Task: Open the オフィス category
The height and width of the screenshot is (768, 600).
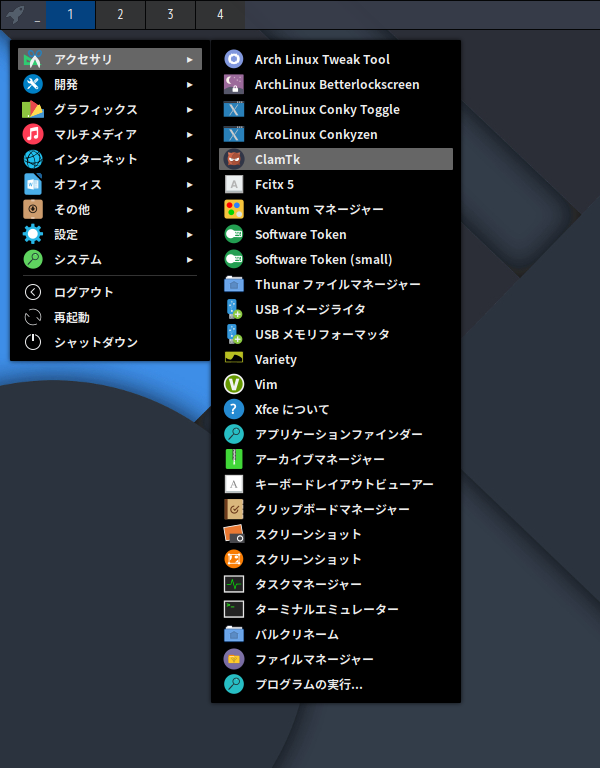Action: click(x=110, y=184)
